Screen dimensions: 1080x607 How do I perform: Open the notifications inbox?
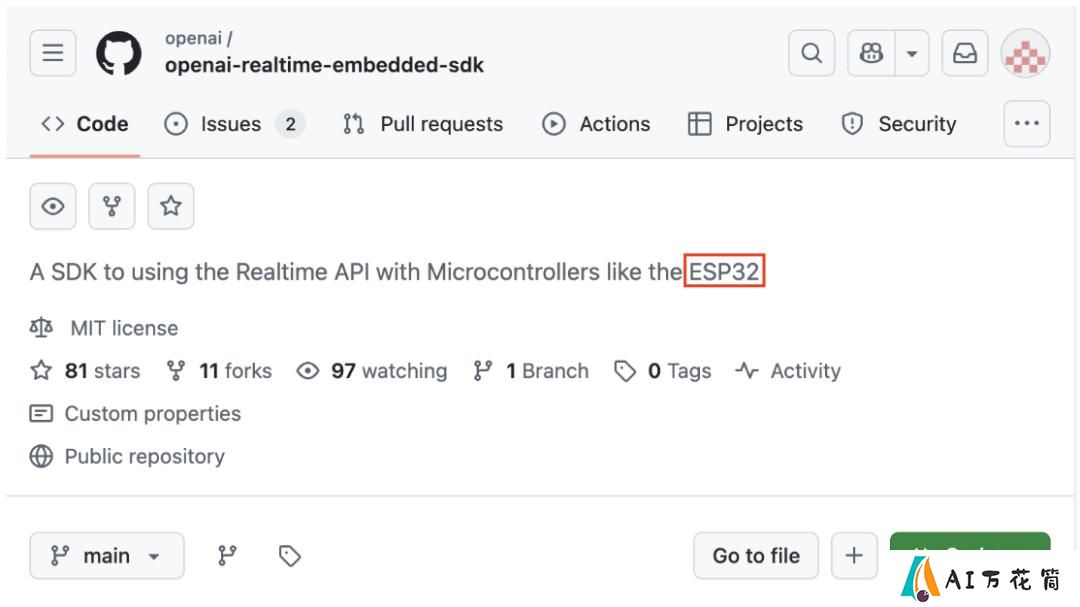(x=965, y=53)
